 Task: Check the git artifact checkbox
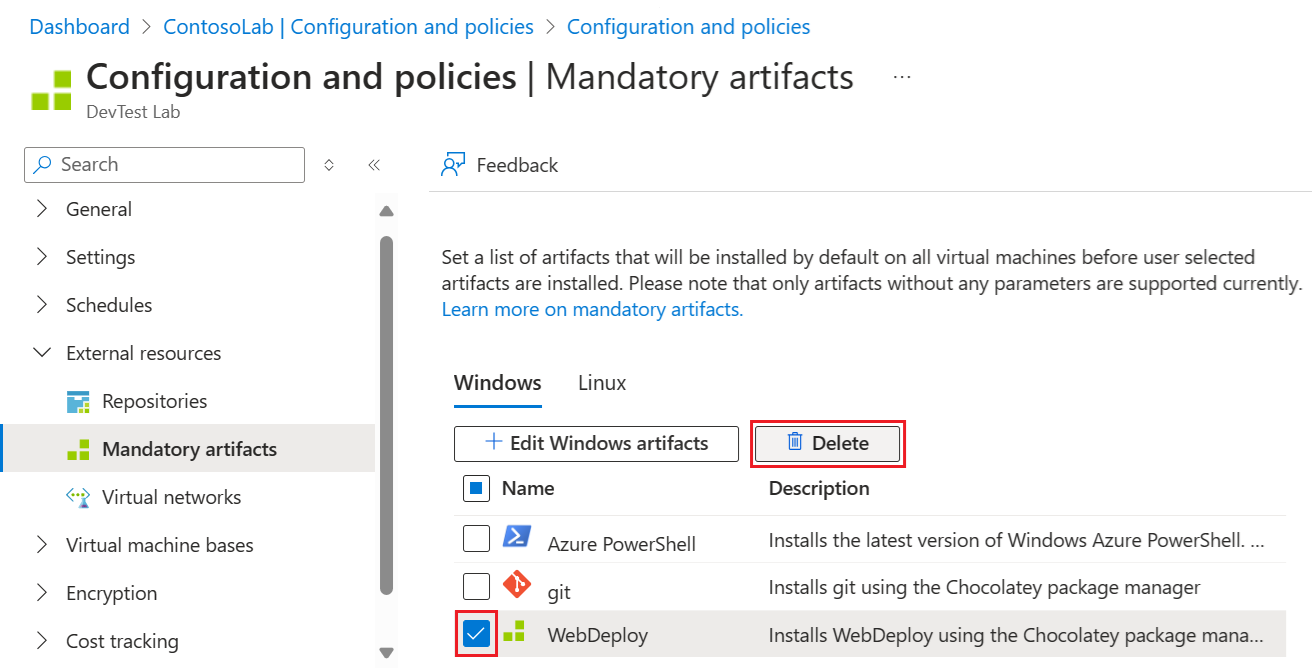click(477, 586)
